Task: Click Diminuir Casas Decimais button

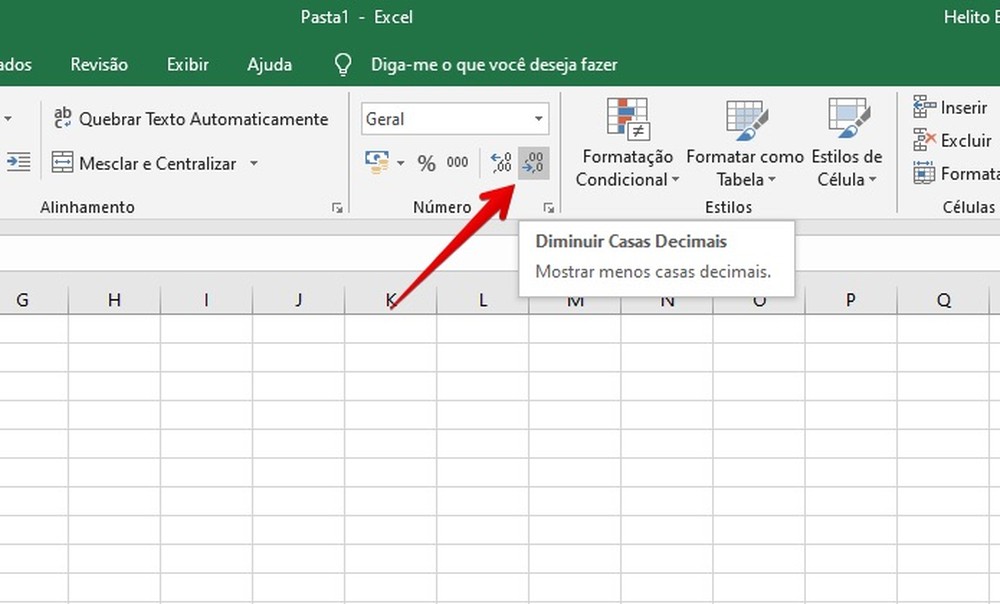Action: pyautogui.click(x=533, y=163)
